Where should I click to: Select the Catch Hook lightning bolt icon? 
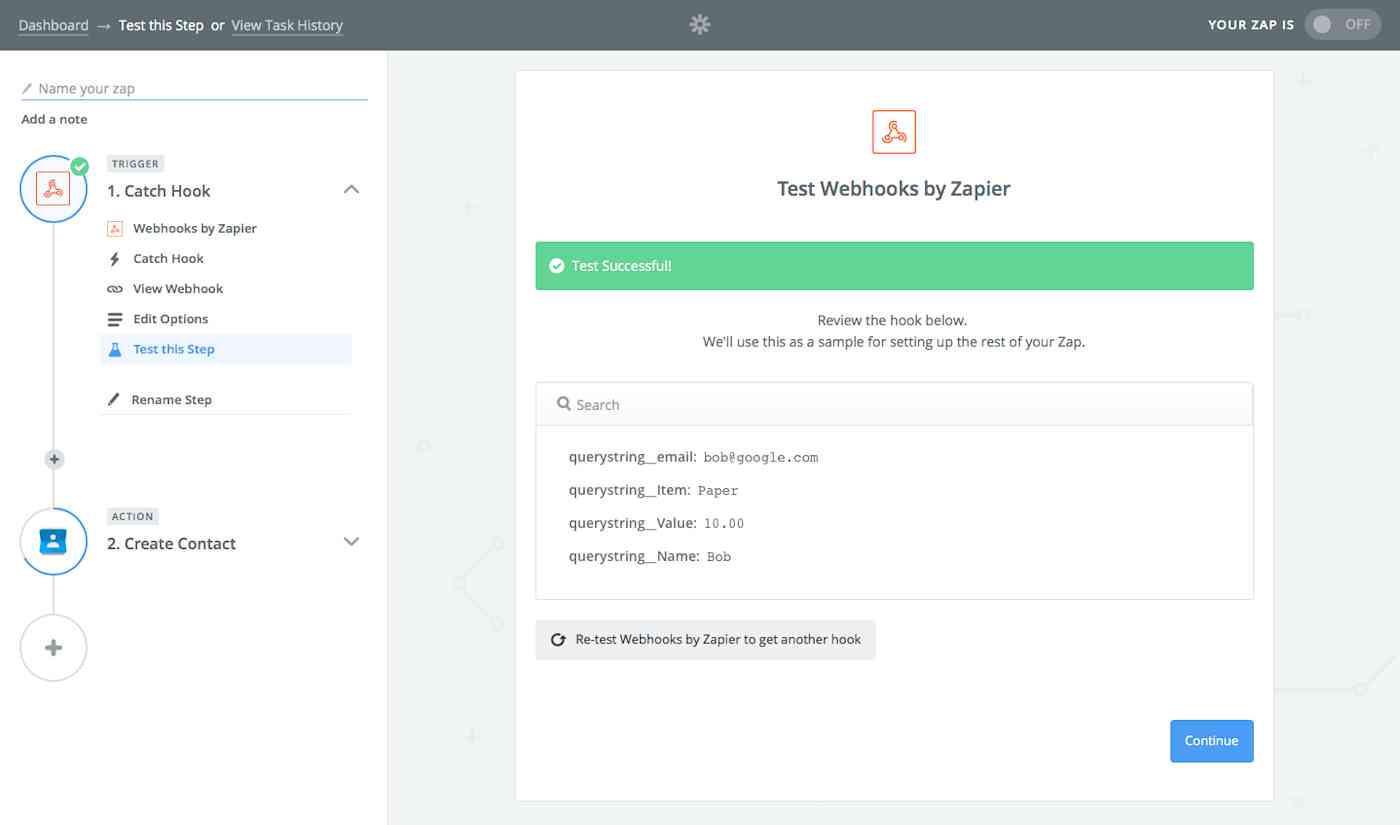click(x=117, y=258)
